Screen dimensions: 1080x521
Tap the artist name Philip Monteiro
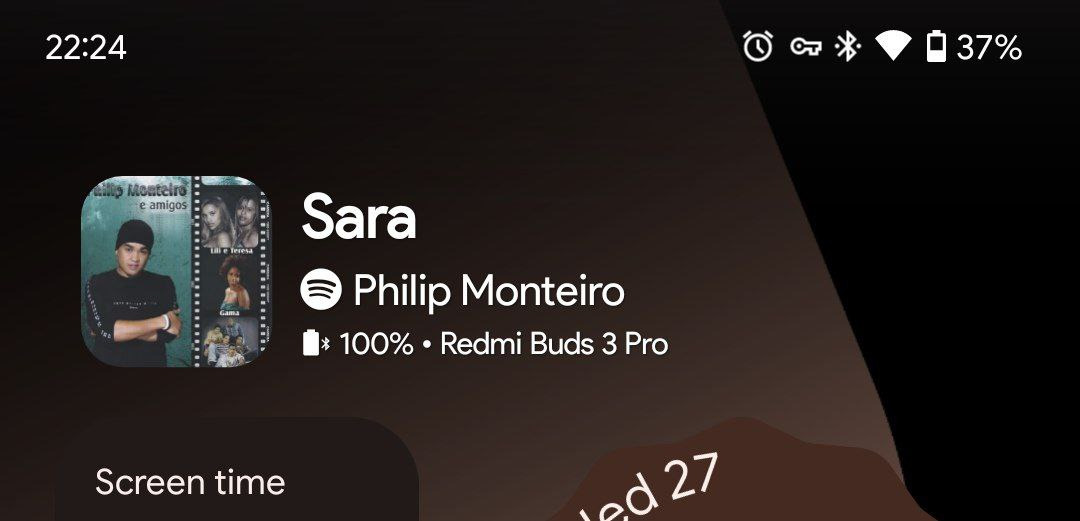(488, 291)
